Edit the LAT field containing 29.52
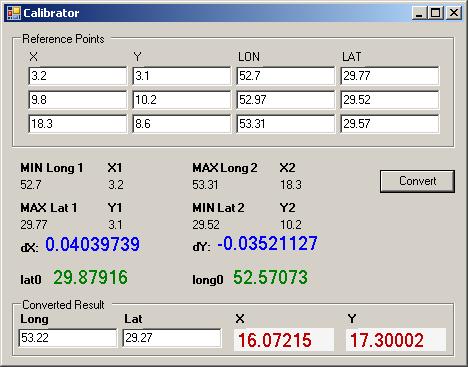 [389, 100]
